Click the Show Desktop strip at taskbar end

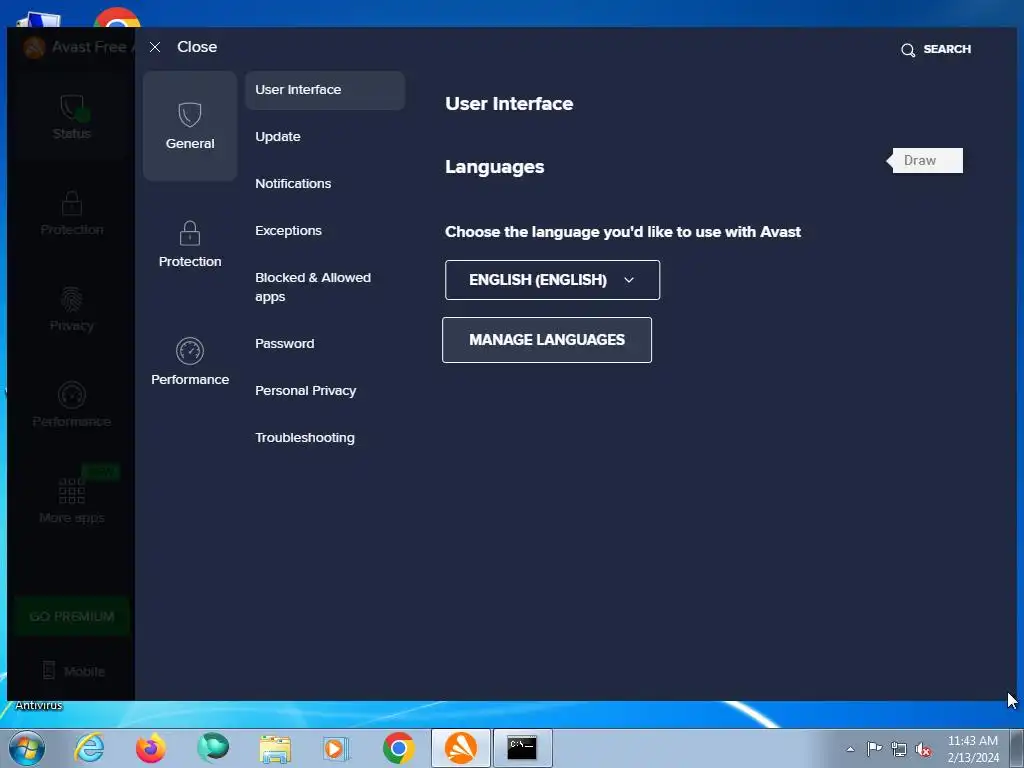1017,748
